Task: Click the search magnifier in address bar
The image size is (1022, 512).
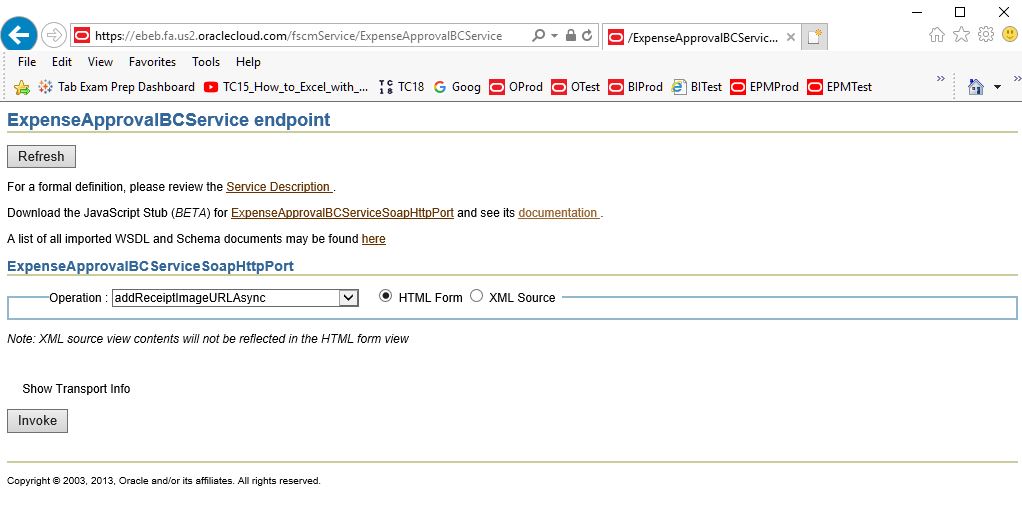Action: pos(538,35)
